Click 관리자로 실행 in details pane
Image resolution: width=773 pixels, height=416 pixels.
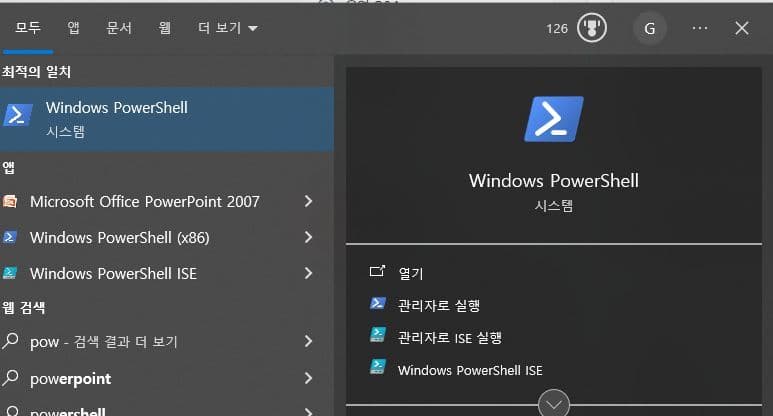439,306
